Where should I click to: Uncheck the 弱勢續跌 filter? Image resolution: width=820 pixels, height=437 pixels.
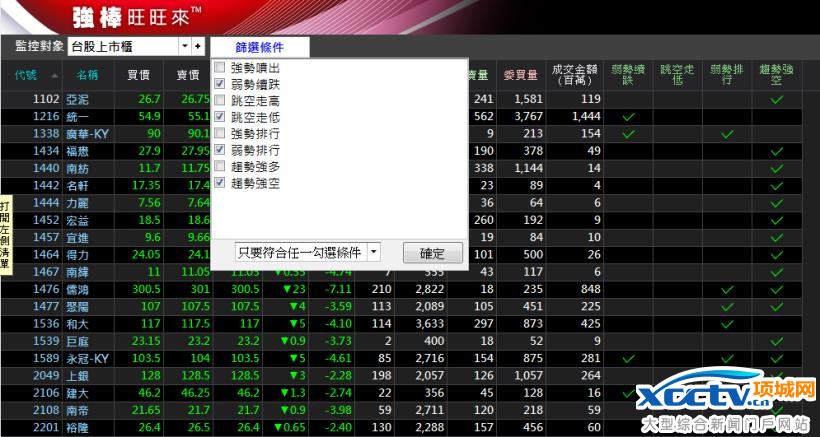pyautogui.click(x=219, y=84)
